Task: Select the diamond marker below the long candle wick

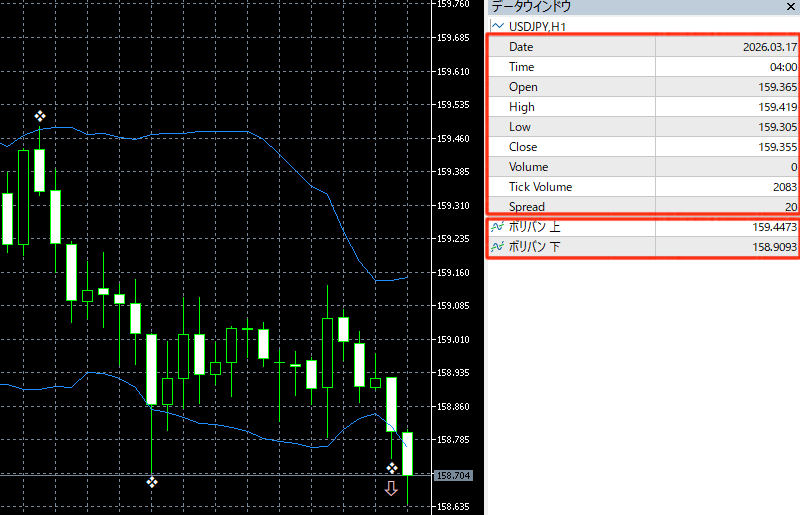Action: 152,483
